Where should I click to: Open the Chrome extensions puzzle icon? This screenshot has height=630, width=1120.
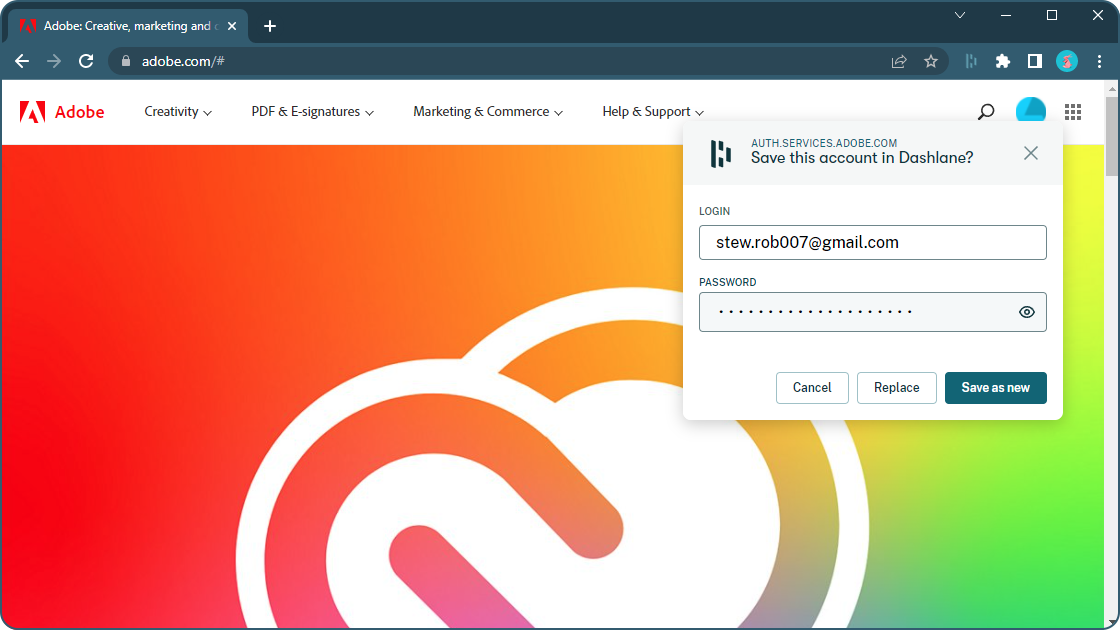(x=1003, y=61)
